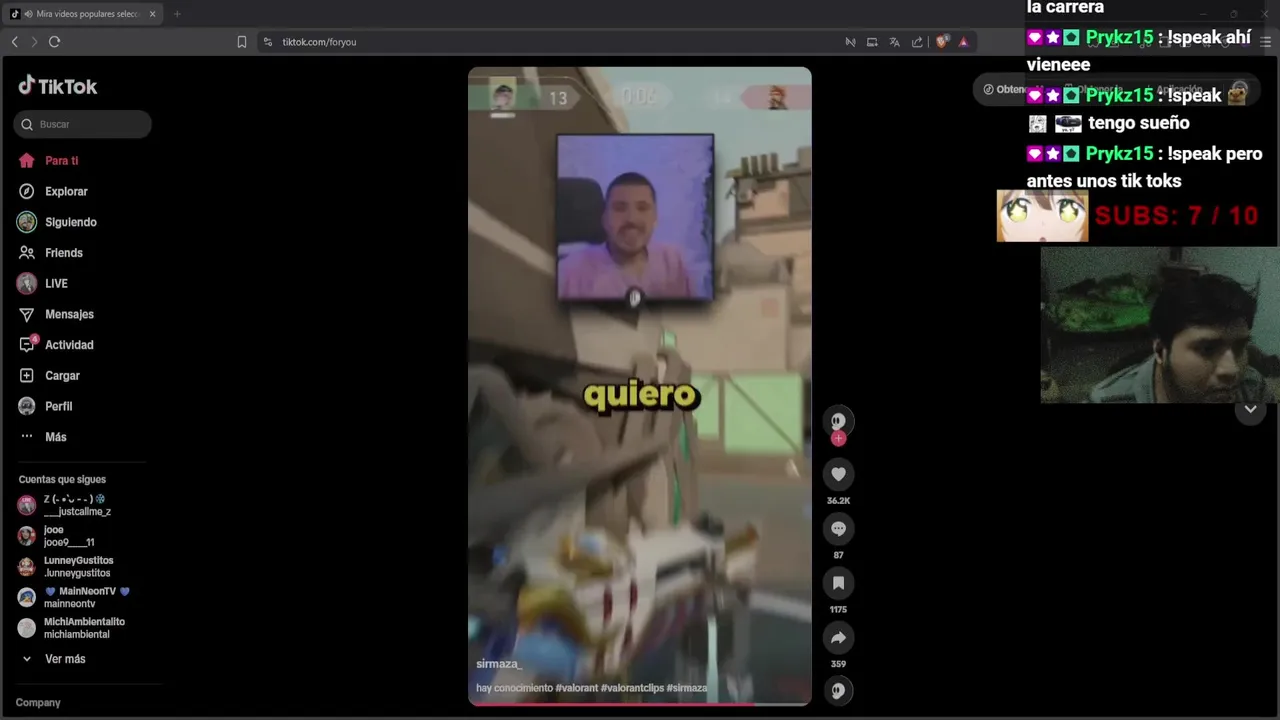Go to Siguiendo feed
The height and width of the screenshot is (720, 1280).
coord(57,222)
